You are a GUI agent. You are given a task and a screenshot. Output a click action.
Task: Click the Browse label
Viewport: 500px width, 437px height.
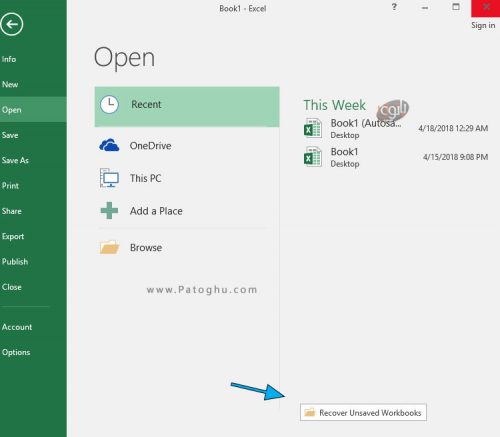(146, 247)
